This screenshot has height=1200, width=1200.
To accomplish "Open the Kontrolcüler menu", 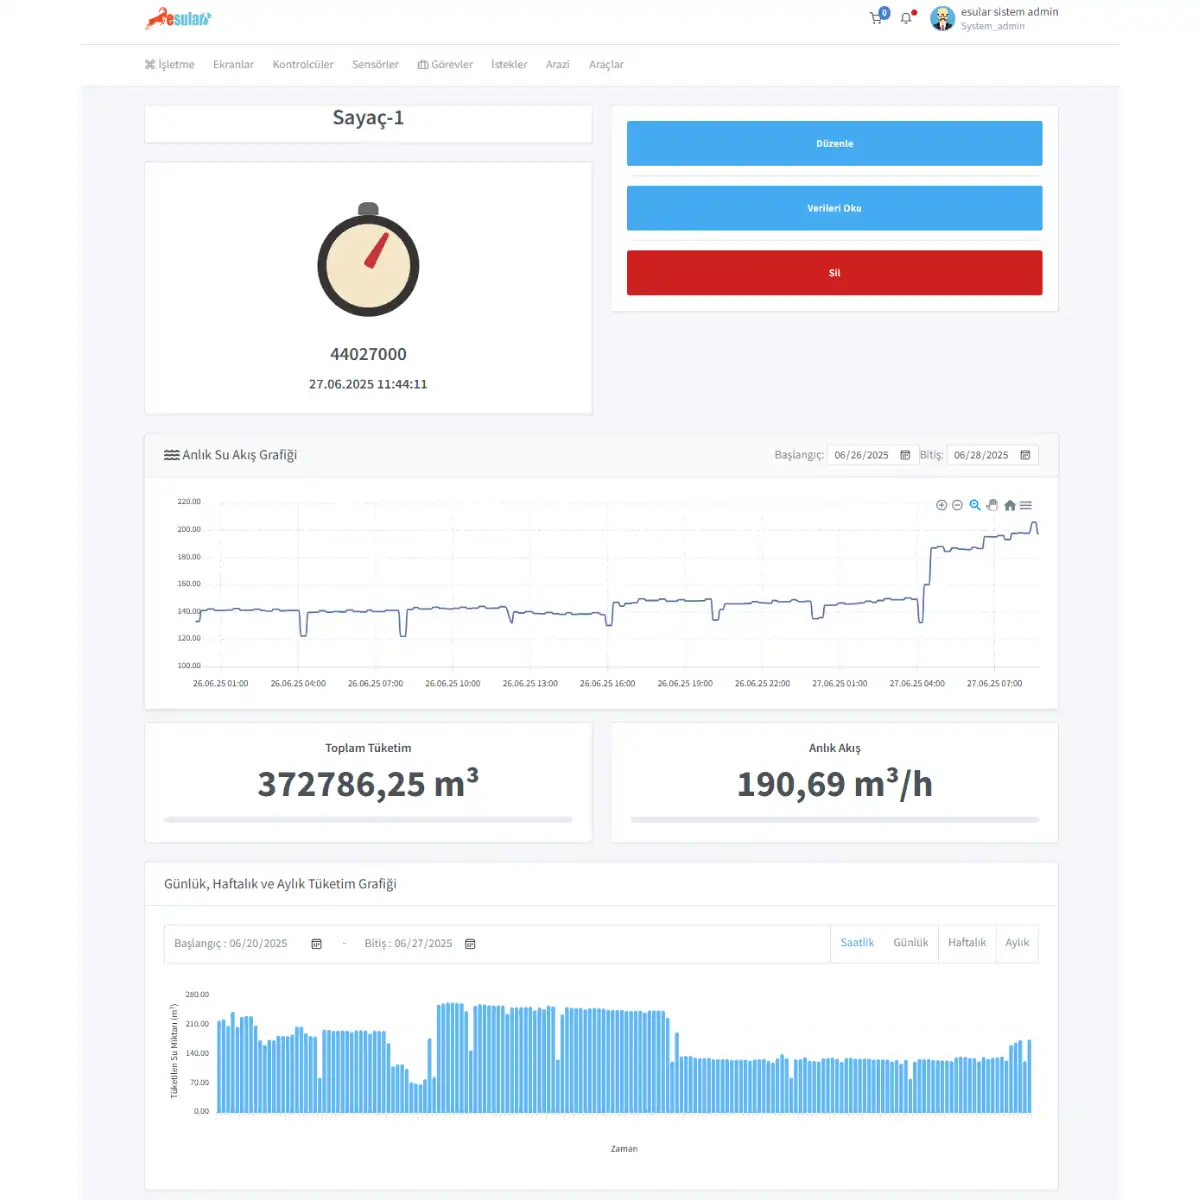I will point(303,65).
